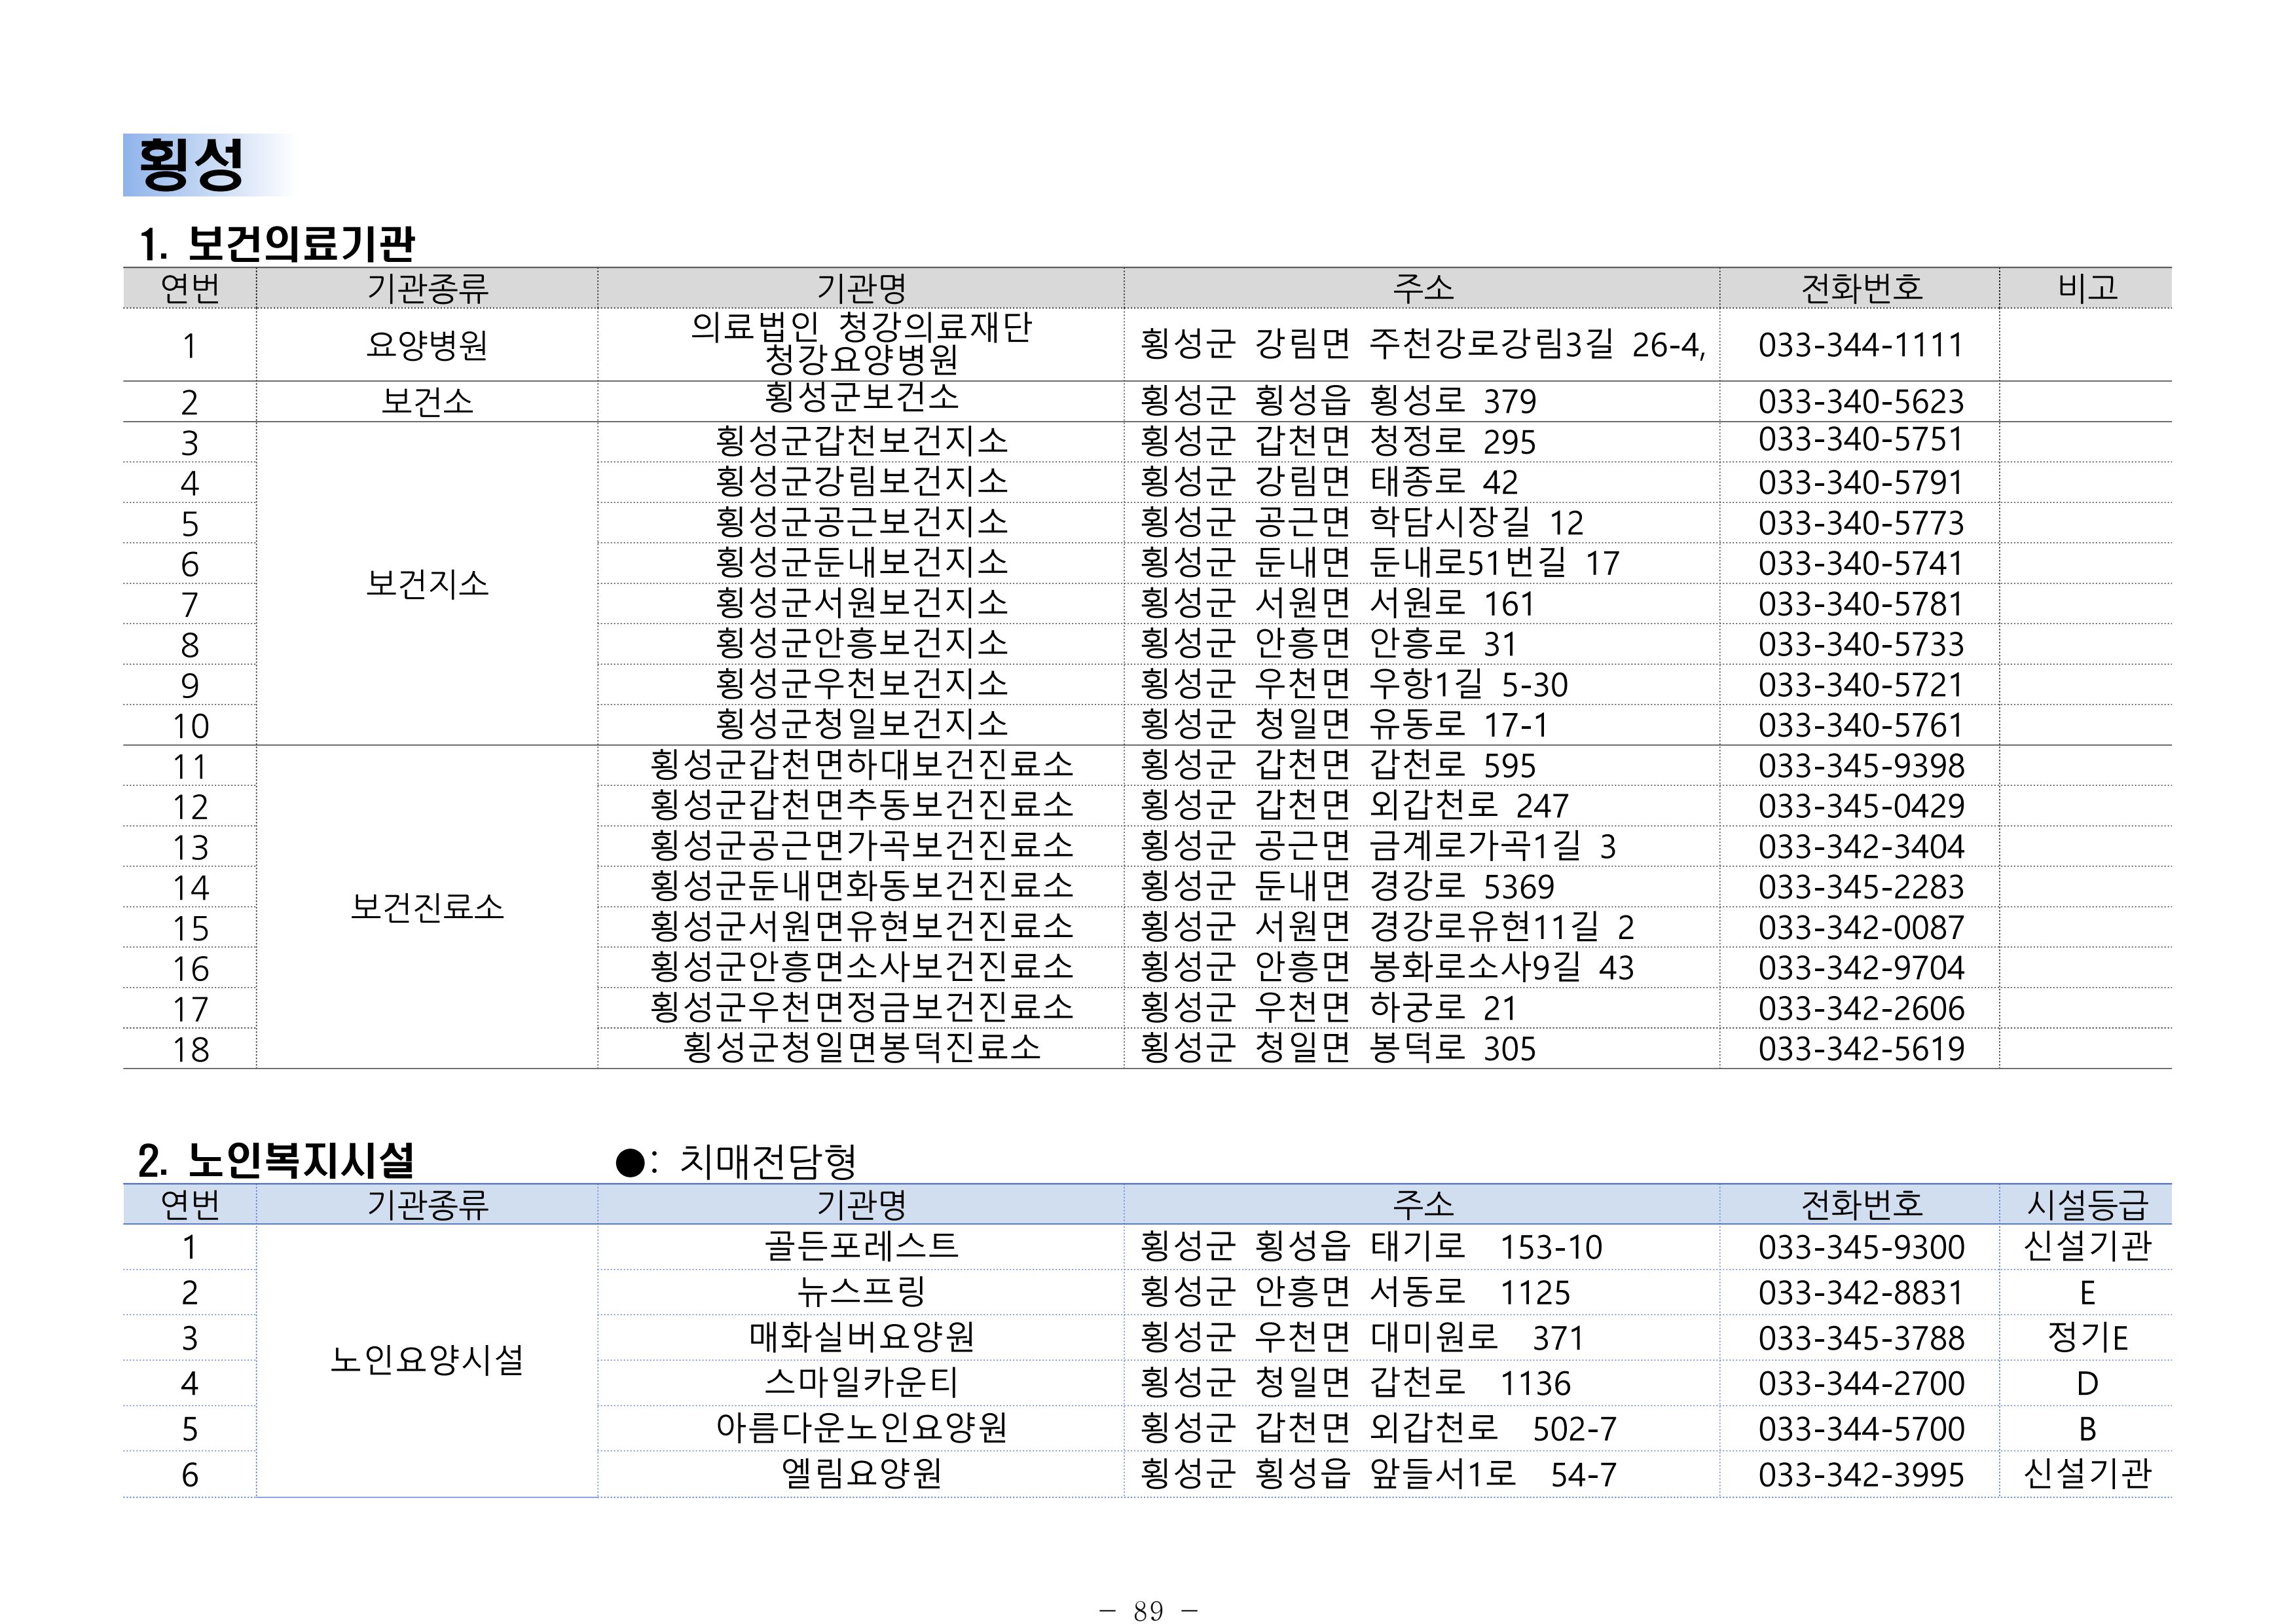Screen dimensions: 2295x1624
Task: Select 횡성군강림보건지소 row name
Action: (861, 482)
